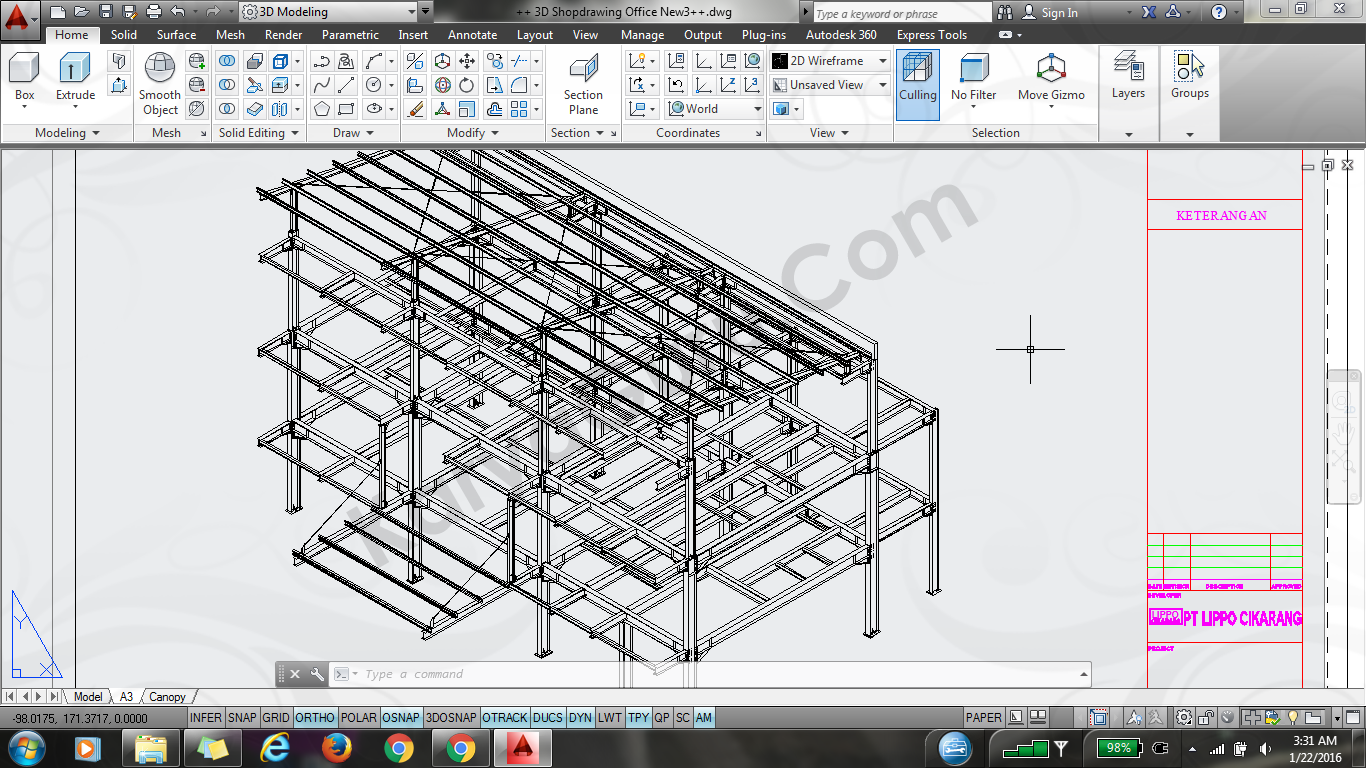Open the Canopy layout tab
The width and height of the screenshot is (1366, 768).
tap(168, 696)
